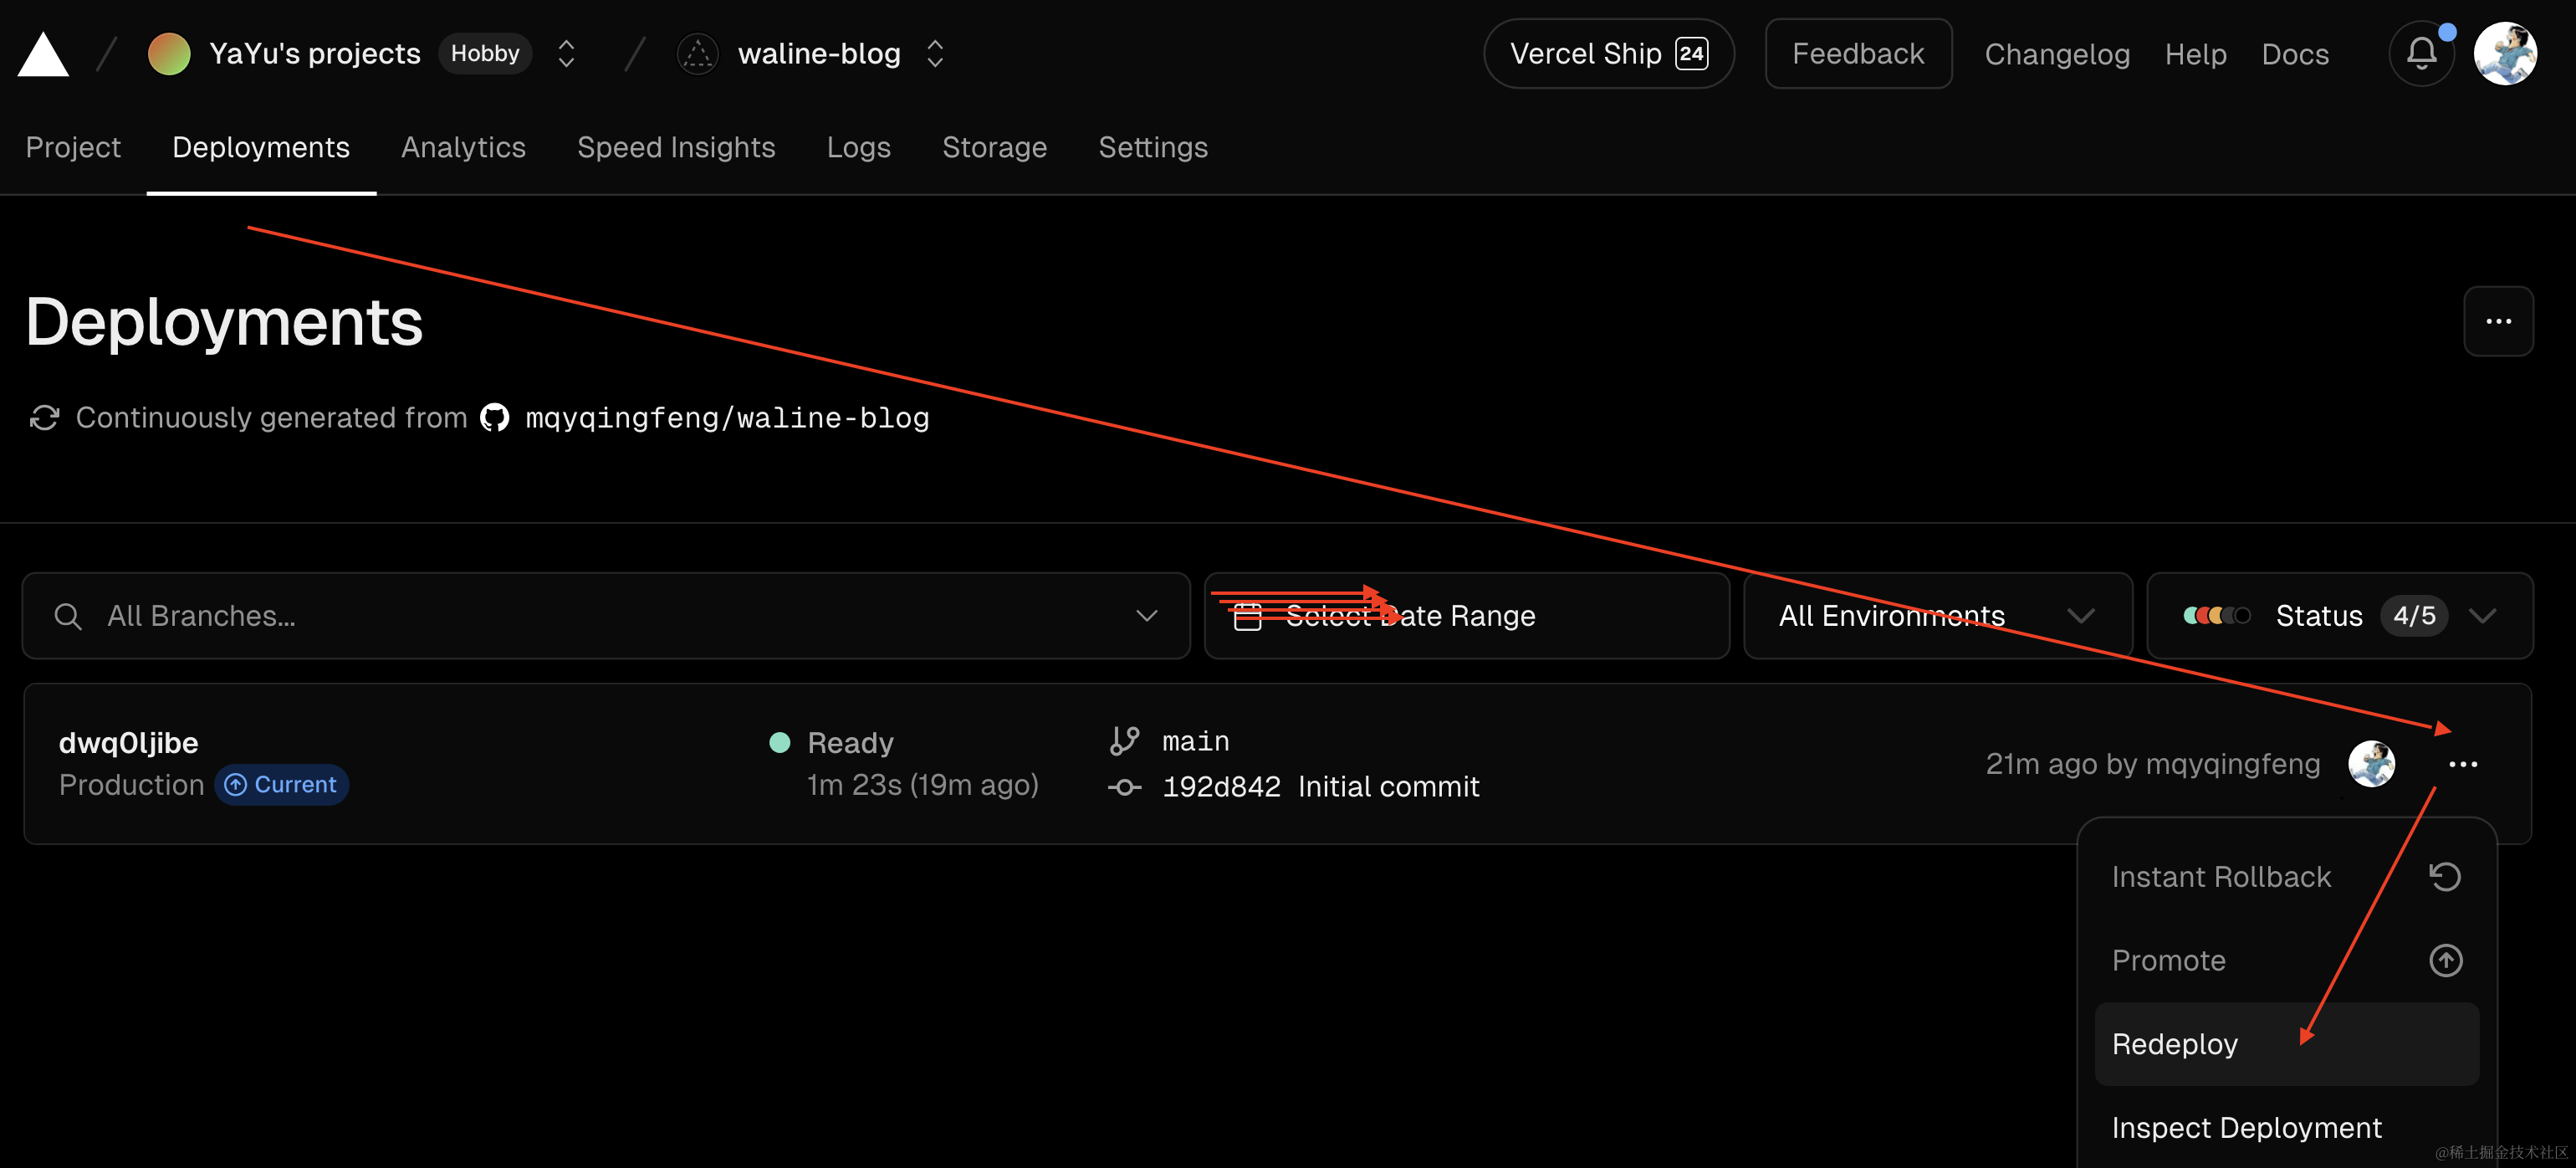The height and width of the screenshot is (1168, 2576).
Task: Click the waline-blog project icon
Action: [697, 54]
